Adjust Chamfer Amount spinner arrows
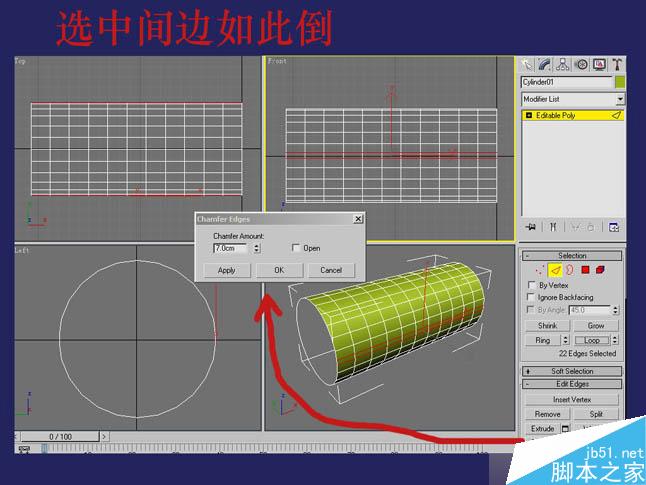This screenshot has width=646, height=485. [x=257, y=248]
